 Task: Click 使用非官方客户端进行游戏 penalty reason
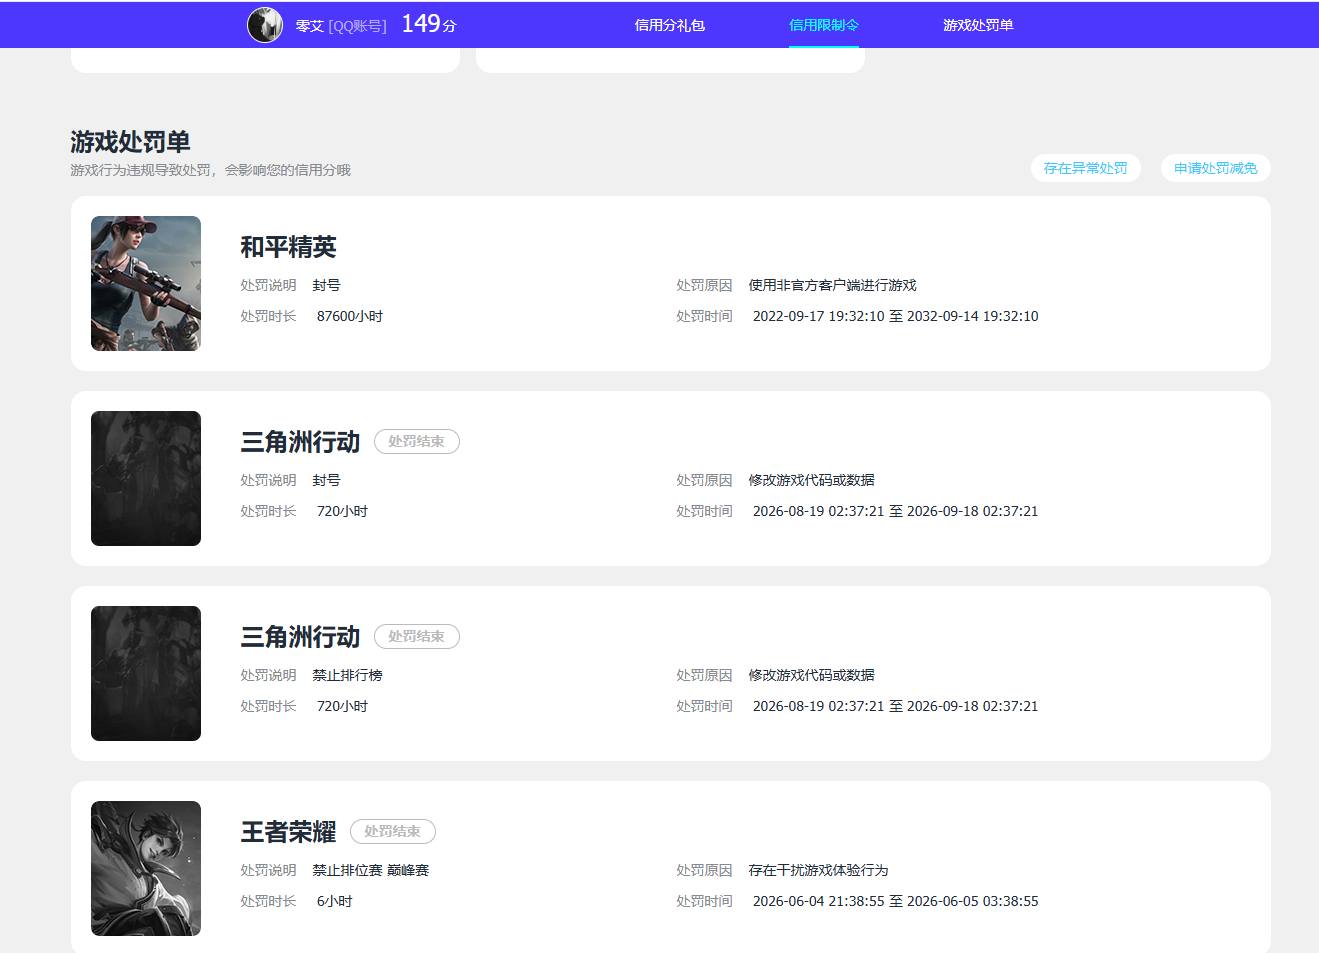click(832, 285)
